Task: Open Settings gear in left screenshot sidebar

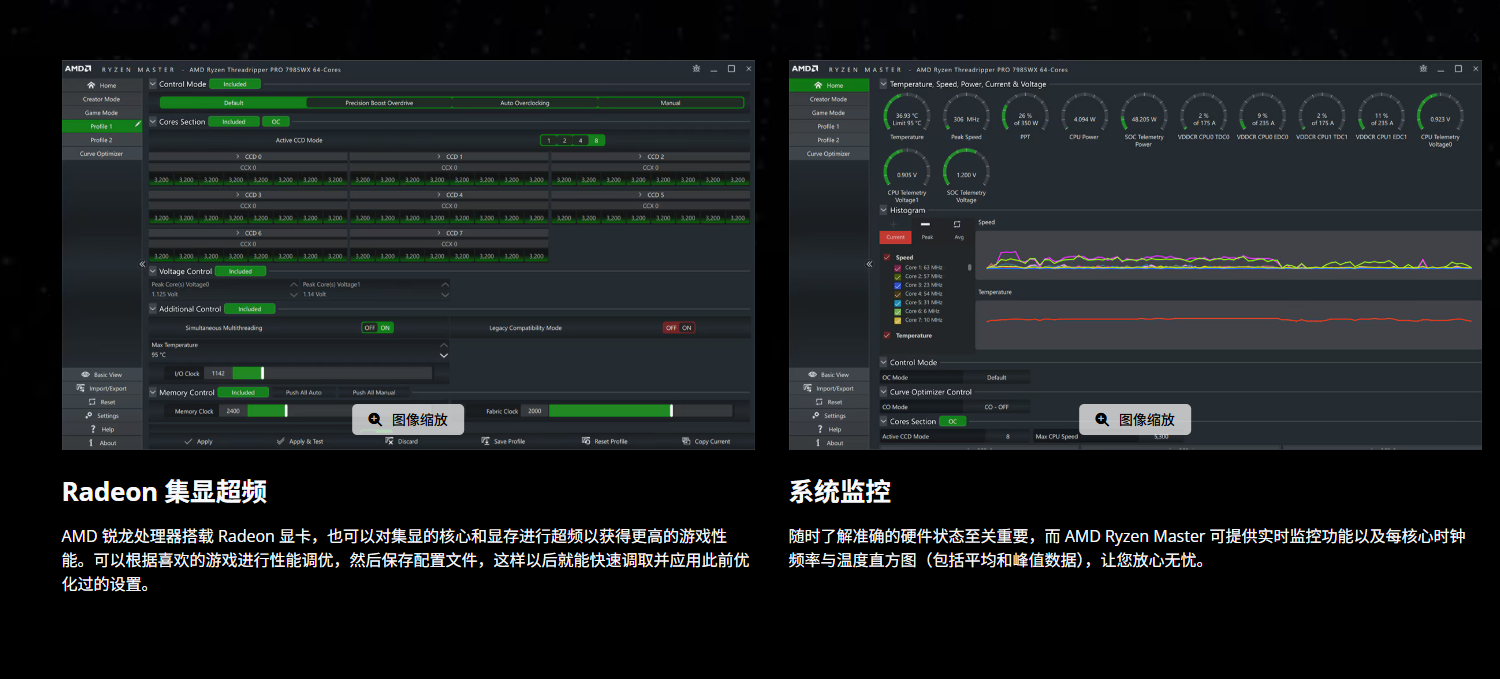Action: click(x=89, y=415)
